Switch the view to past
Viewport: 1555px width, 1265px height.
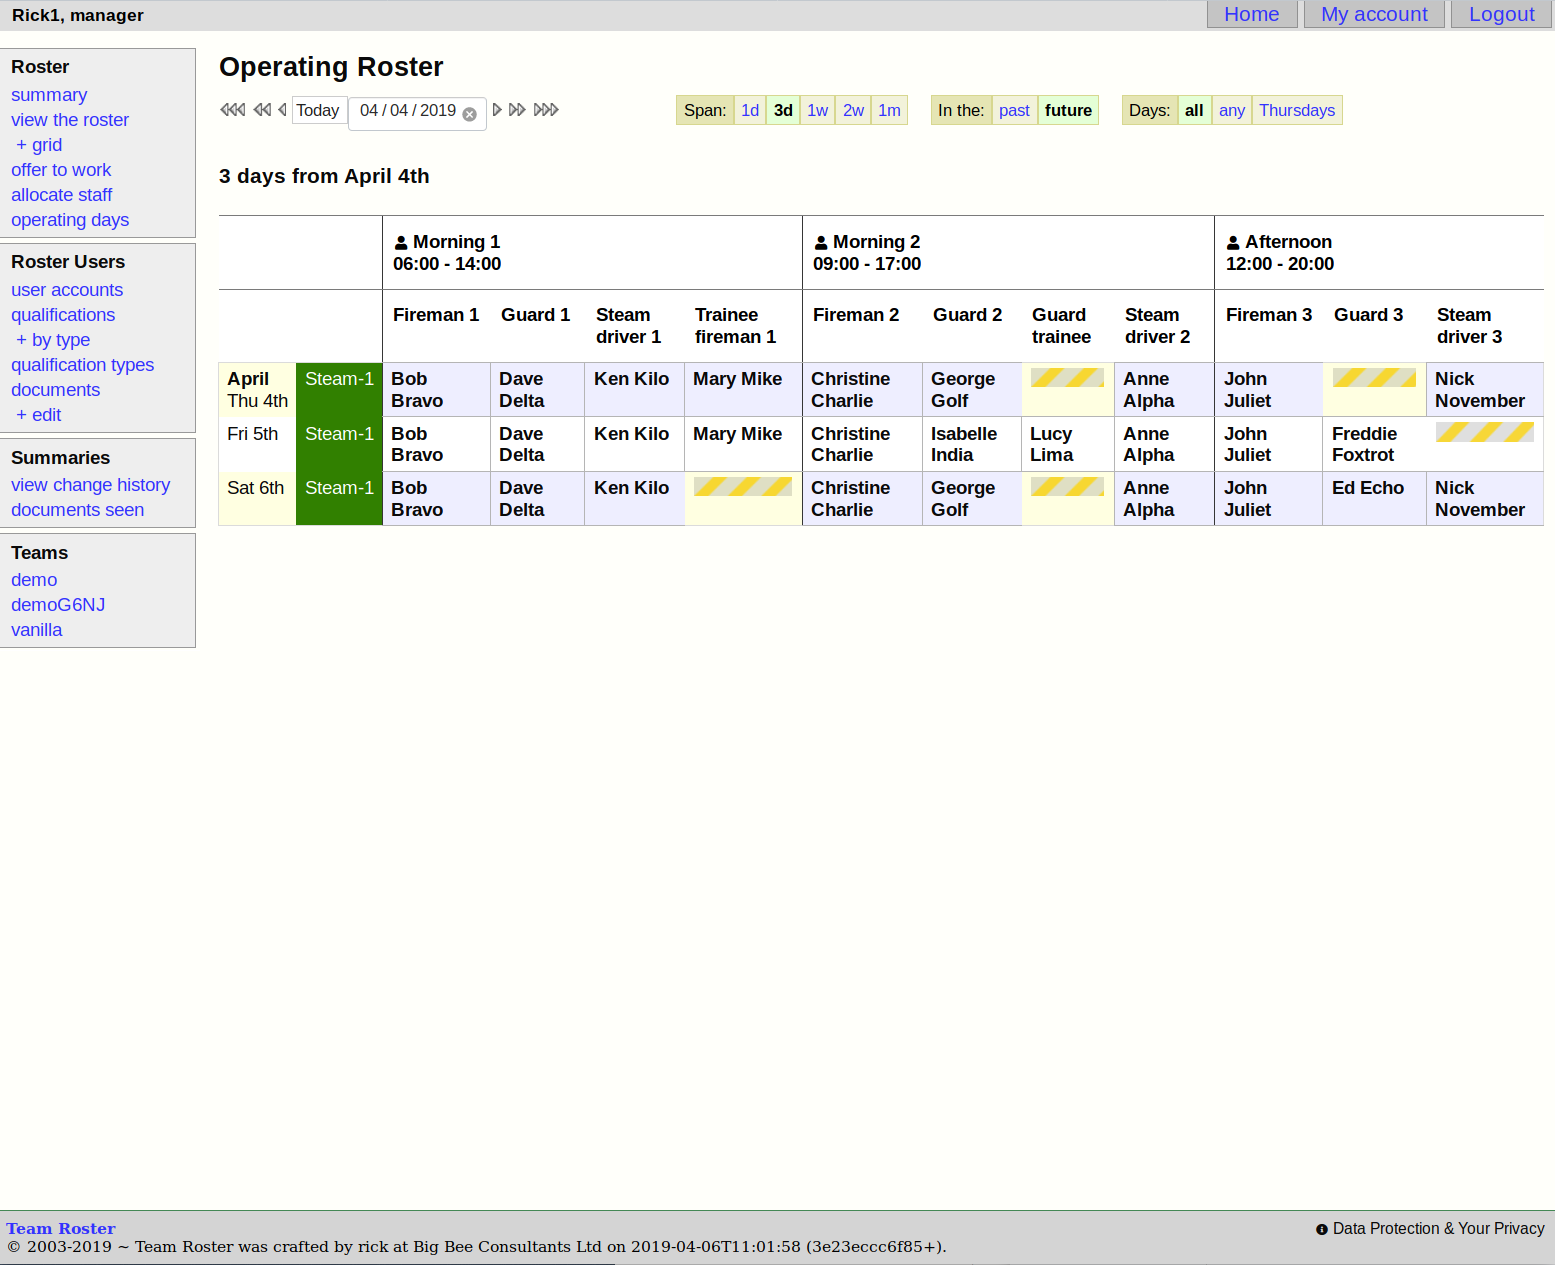1013,110
